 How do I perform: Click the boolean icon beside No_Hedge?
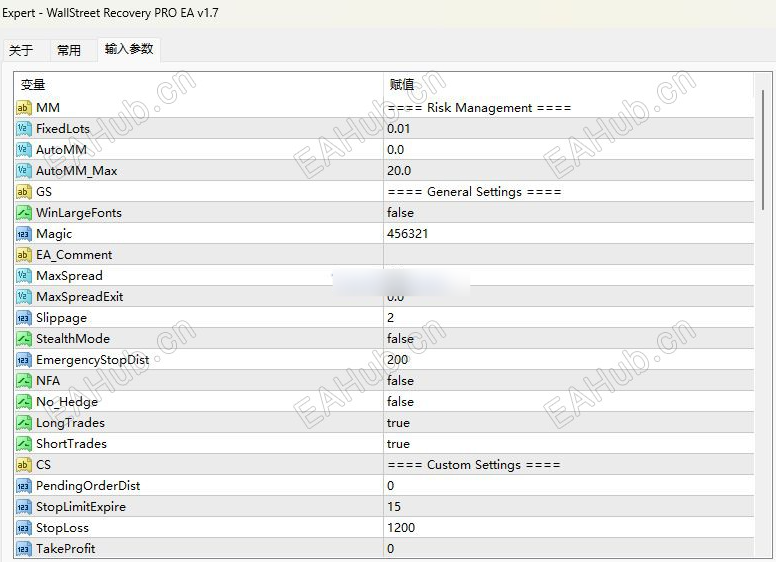[23, 402]
